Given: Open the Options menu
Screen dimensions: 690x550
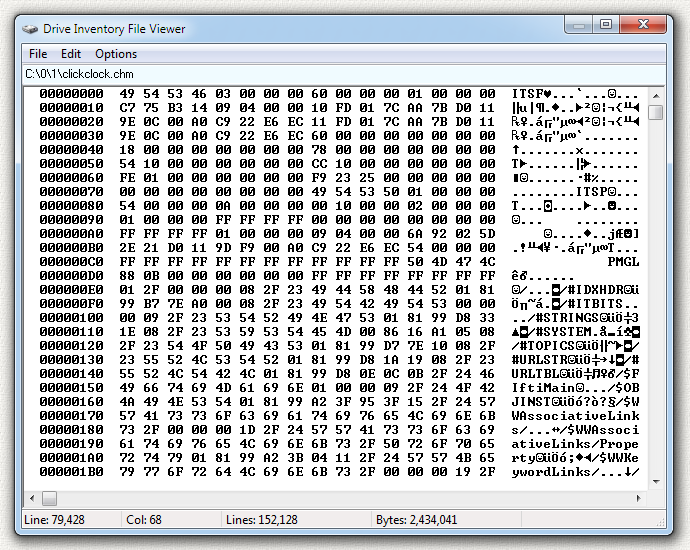Looking at the screenshot, I should (116, 54).
